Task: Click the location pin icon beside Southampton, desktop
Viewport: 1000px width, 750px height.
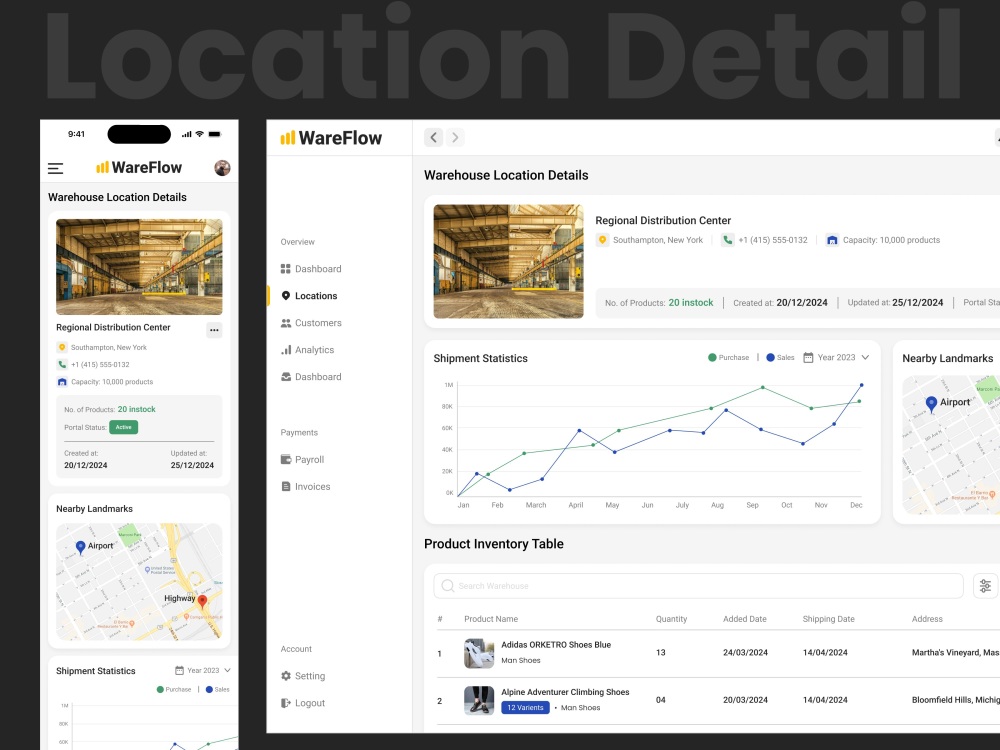Action: tap(602, 240)
